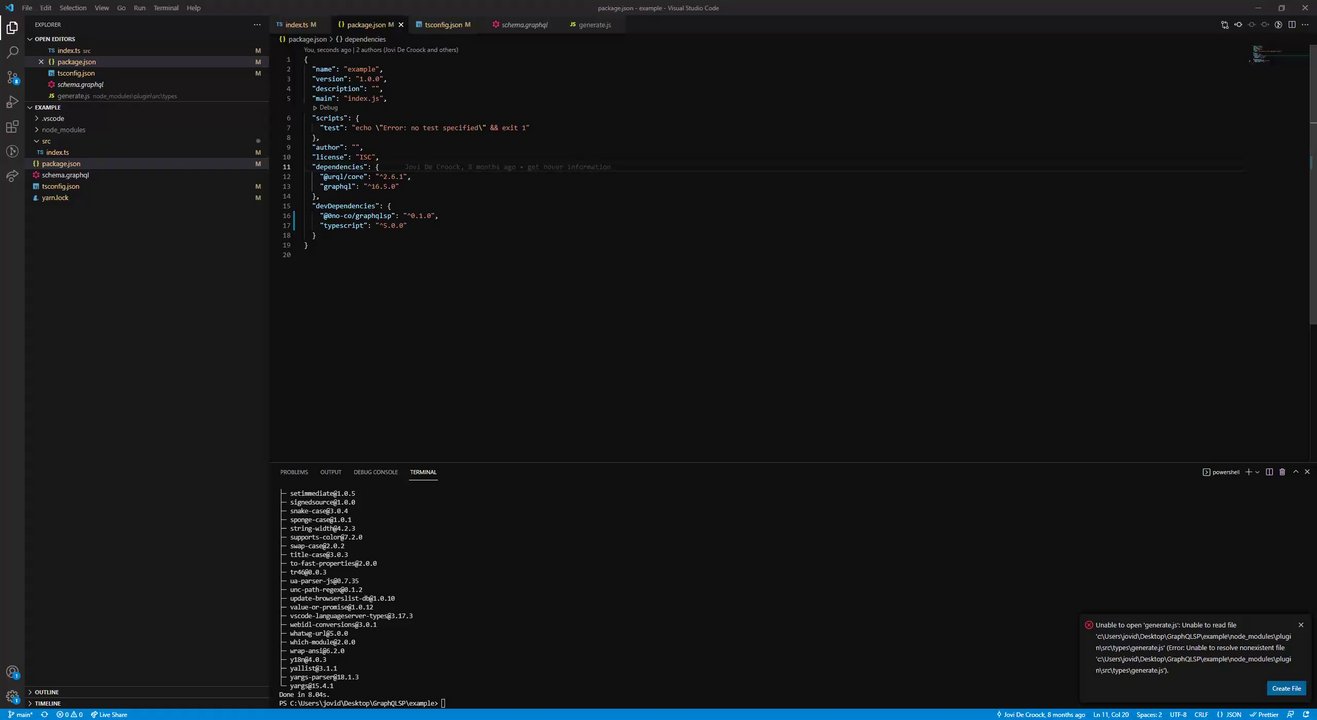This screenshot has height=720, width=1317.
Task: Click the Create File button
Action: (x=1286, y=688)
